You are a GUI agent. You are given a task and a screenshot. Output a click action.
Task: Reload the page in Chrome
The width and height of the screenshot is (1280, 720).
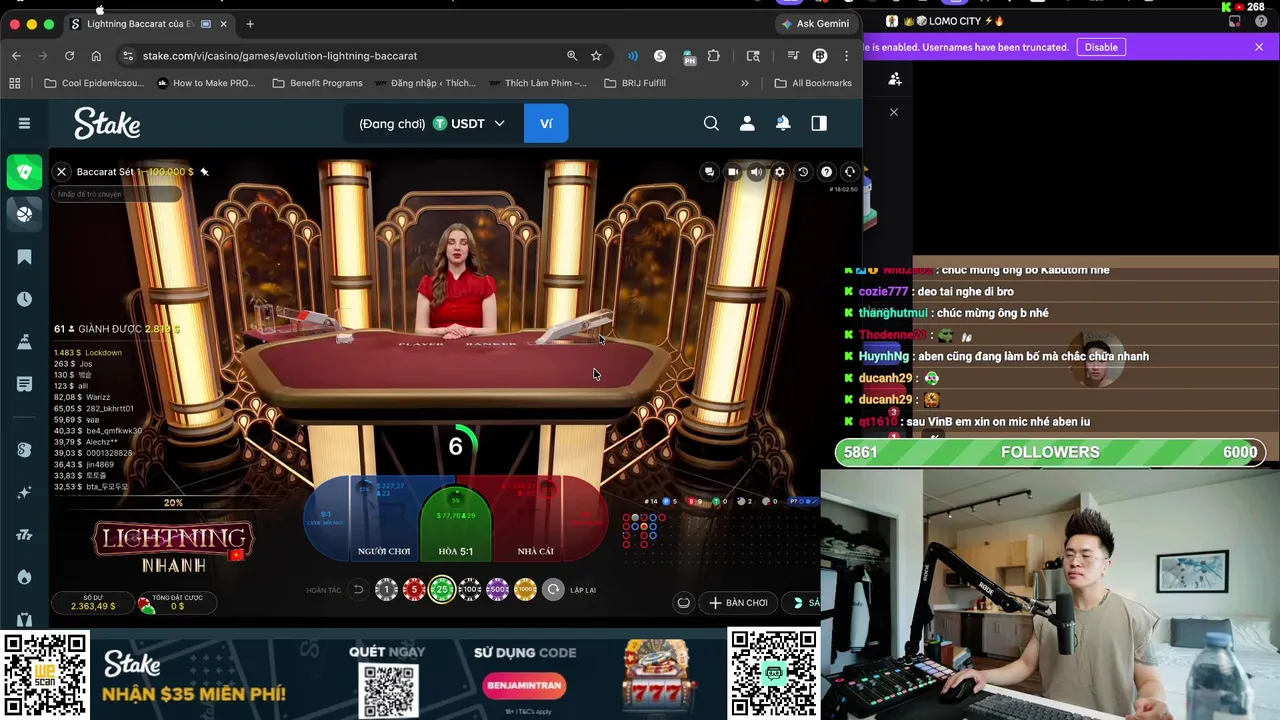tap(69, 56)
